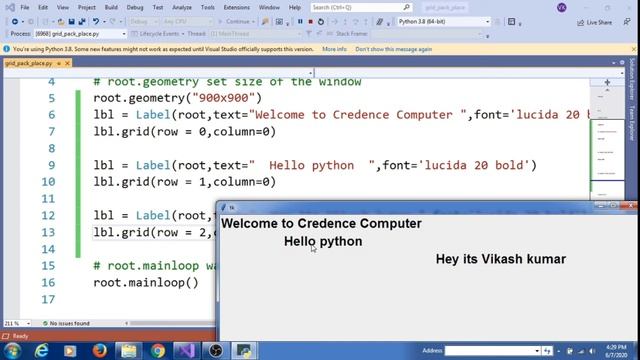Image resolution: width=640 pixels, height=360 pixels.
Task: Click the Undo arrow icon
Action: tap(96, 22)
